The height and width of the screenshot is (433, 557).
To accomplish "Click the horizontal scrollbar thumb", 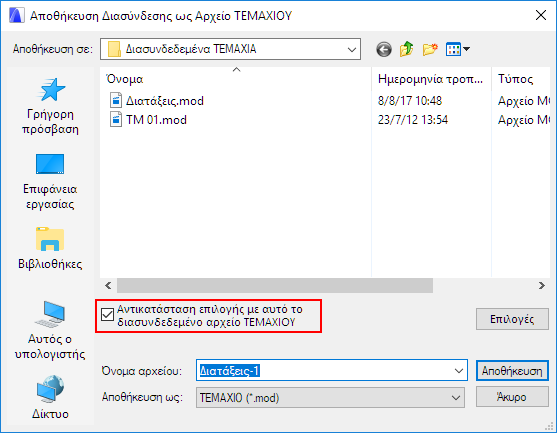I will pos(275,286).
